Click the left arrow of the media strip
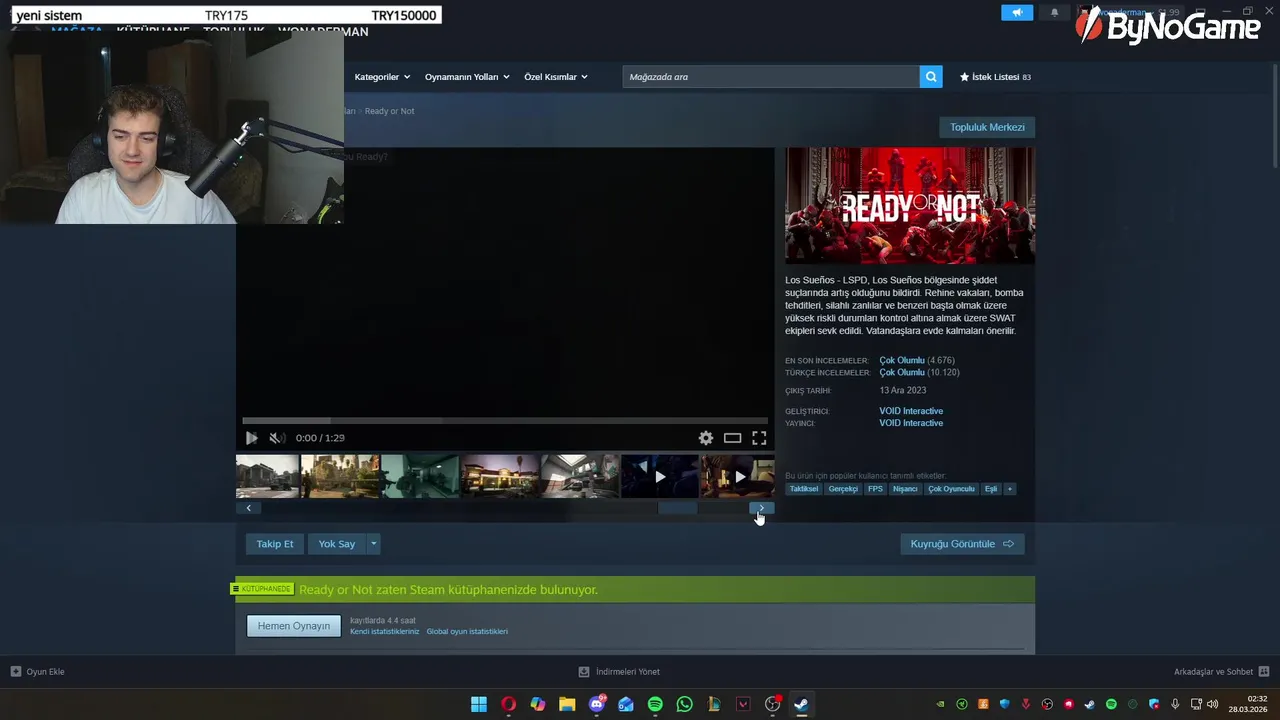 click(x=248, y=508)
